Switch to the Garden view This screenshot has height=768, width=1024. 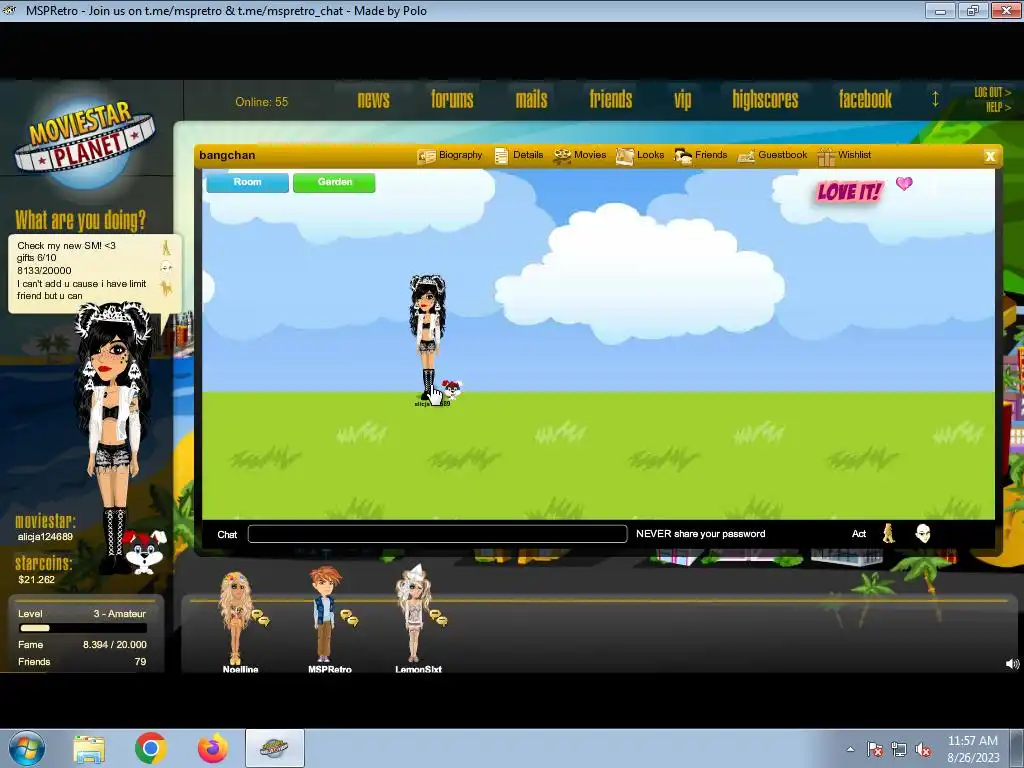[334, 182]
